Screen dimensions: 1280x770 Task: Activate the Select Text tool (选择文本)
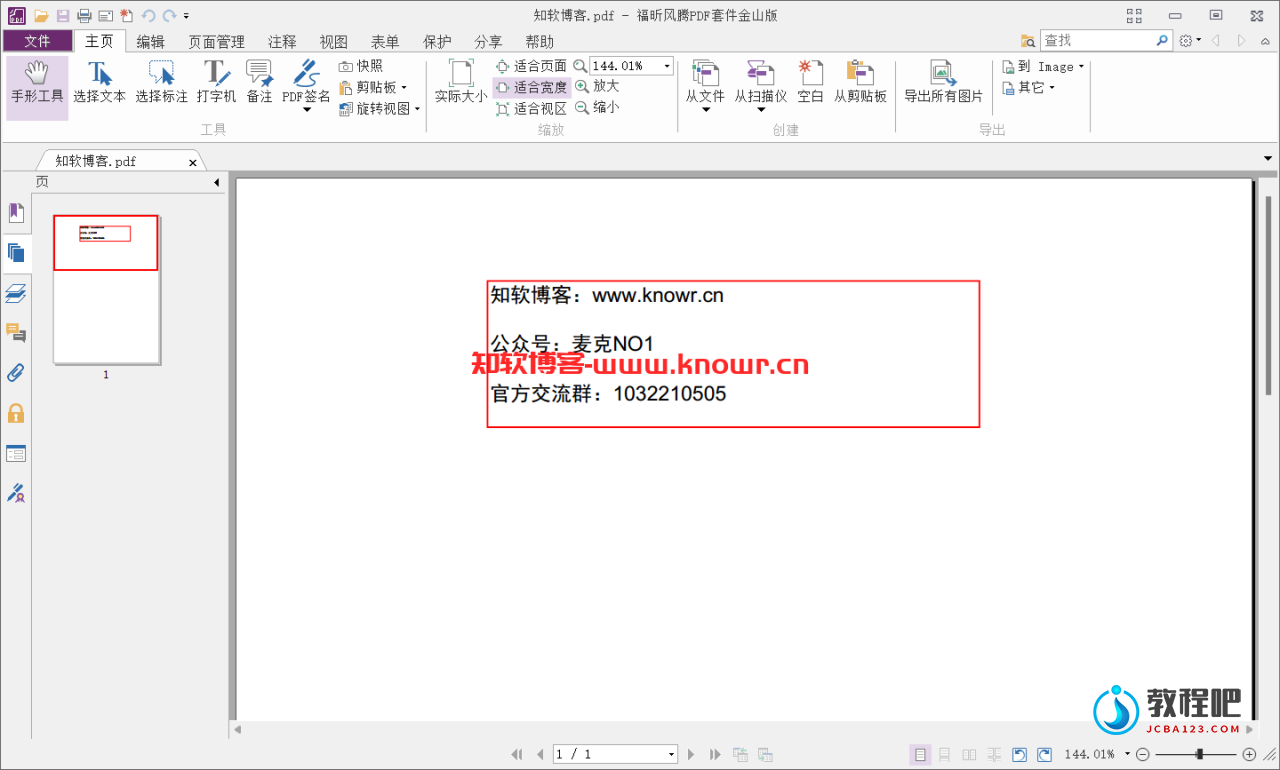tap(100, 84)
